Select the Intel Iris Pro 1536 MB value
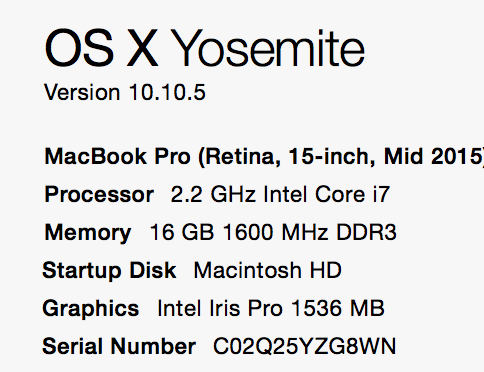The image size is (484, 372). click(x=271, y=308)
